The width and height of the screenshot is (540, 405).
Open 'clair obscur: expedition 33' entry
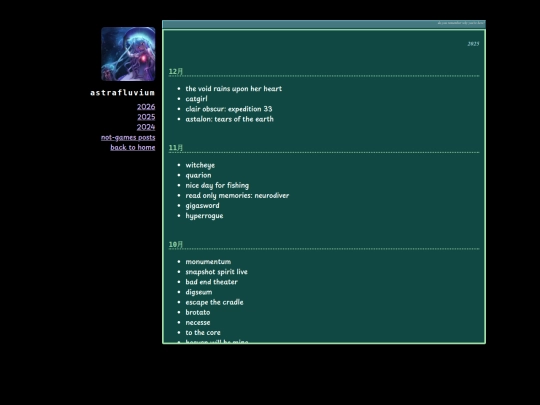click(229, 109)
